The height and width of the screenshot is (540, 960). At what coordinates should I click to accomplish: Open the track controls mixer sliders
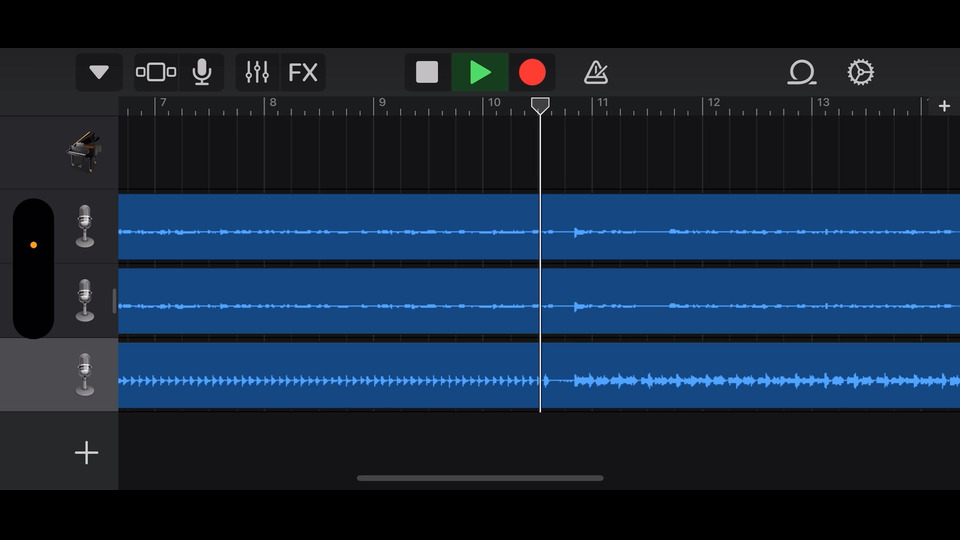pos(258,72)
